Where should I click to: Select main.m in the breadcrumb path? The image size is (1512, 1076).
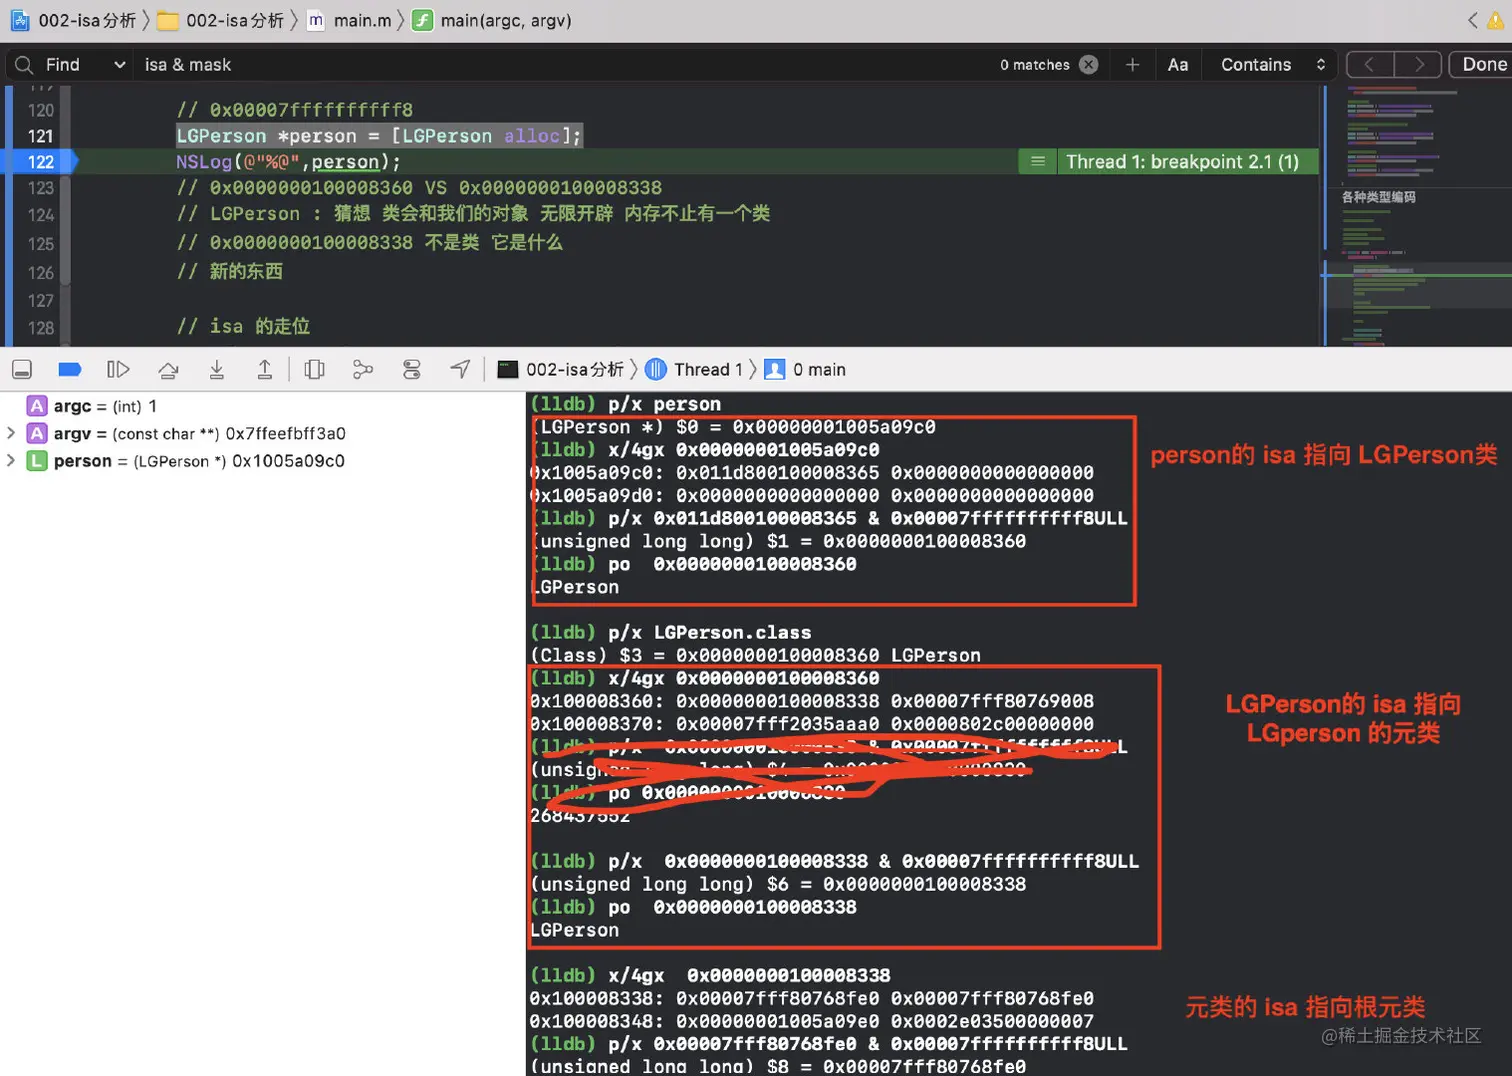[349, 20]
